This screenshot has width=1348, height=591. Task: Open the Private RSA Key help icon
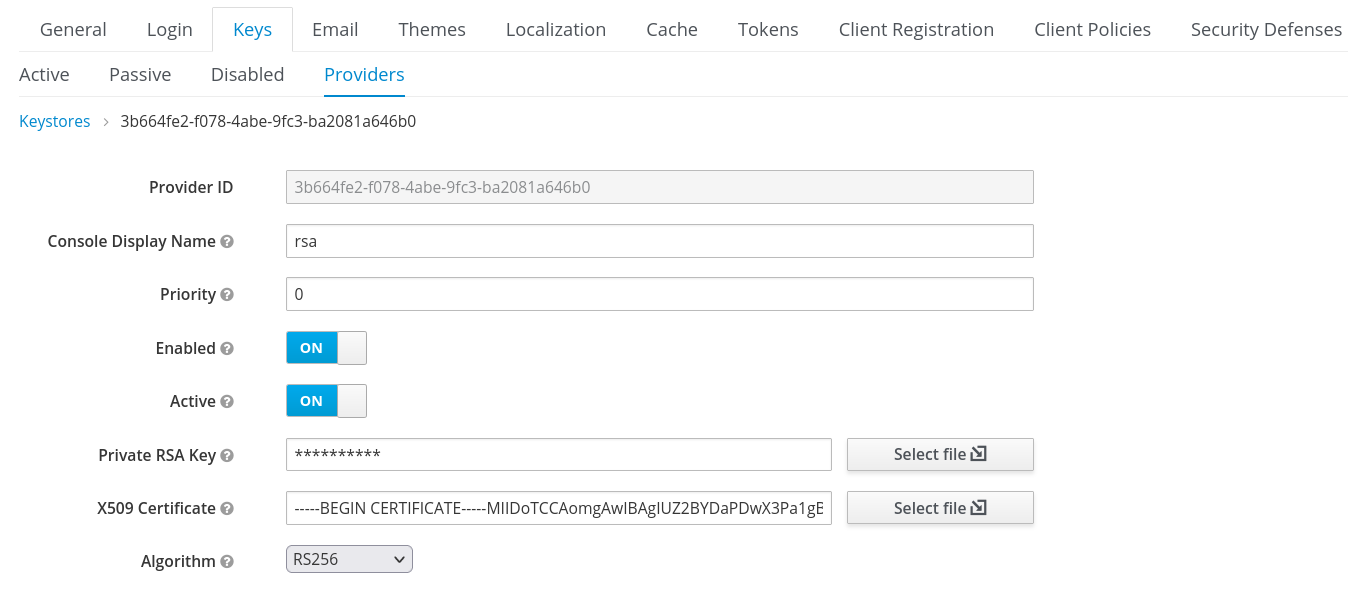coord(226,456)
